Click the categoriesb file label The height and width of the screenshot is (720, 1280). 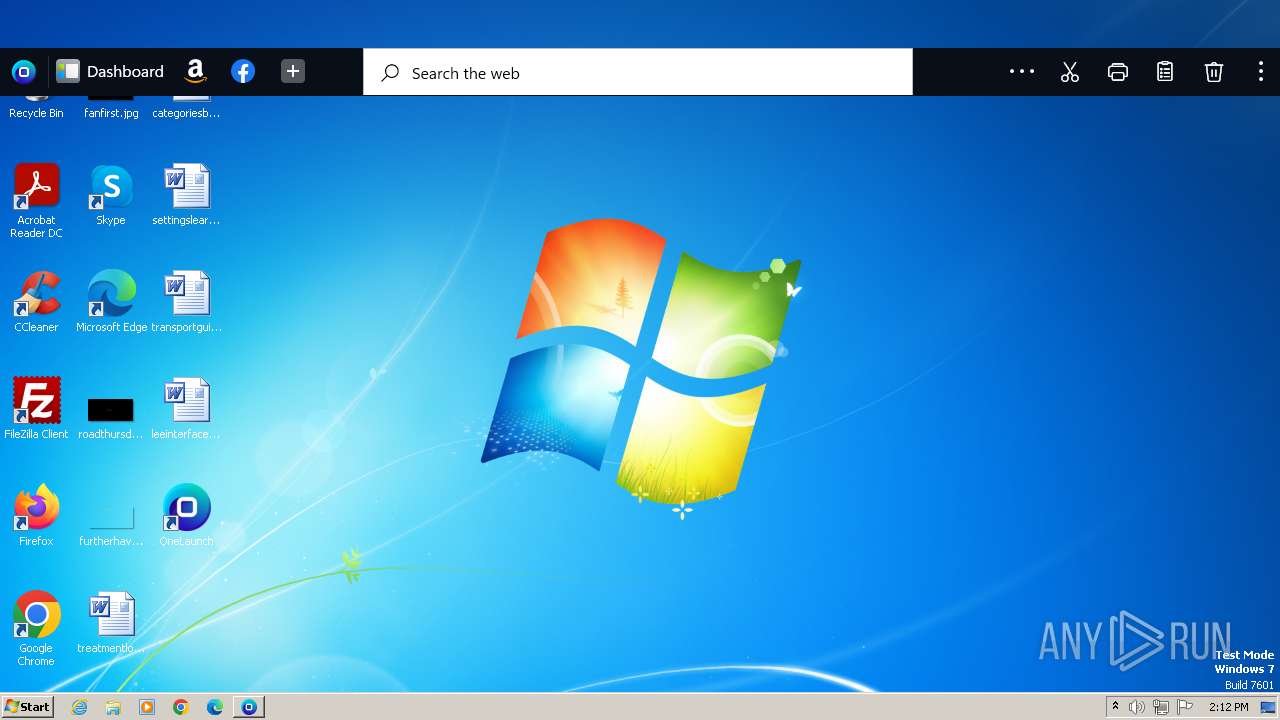186,113
